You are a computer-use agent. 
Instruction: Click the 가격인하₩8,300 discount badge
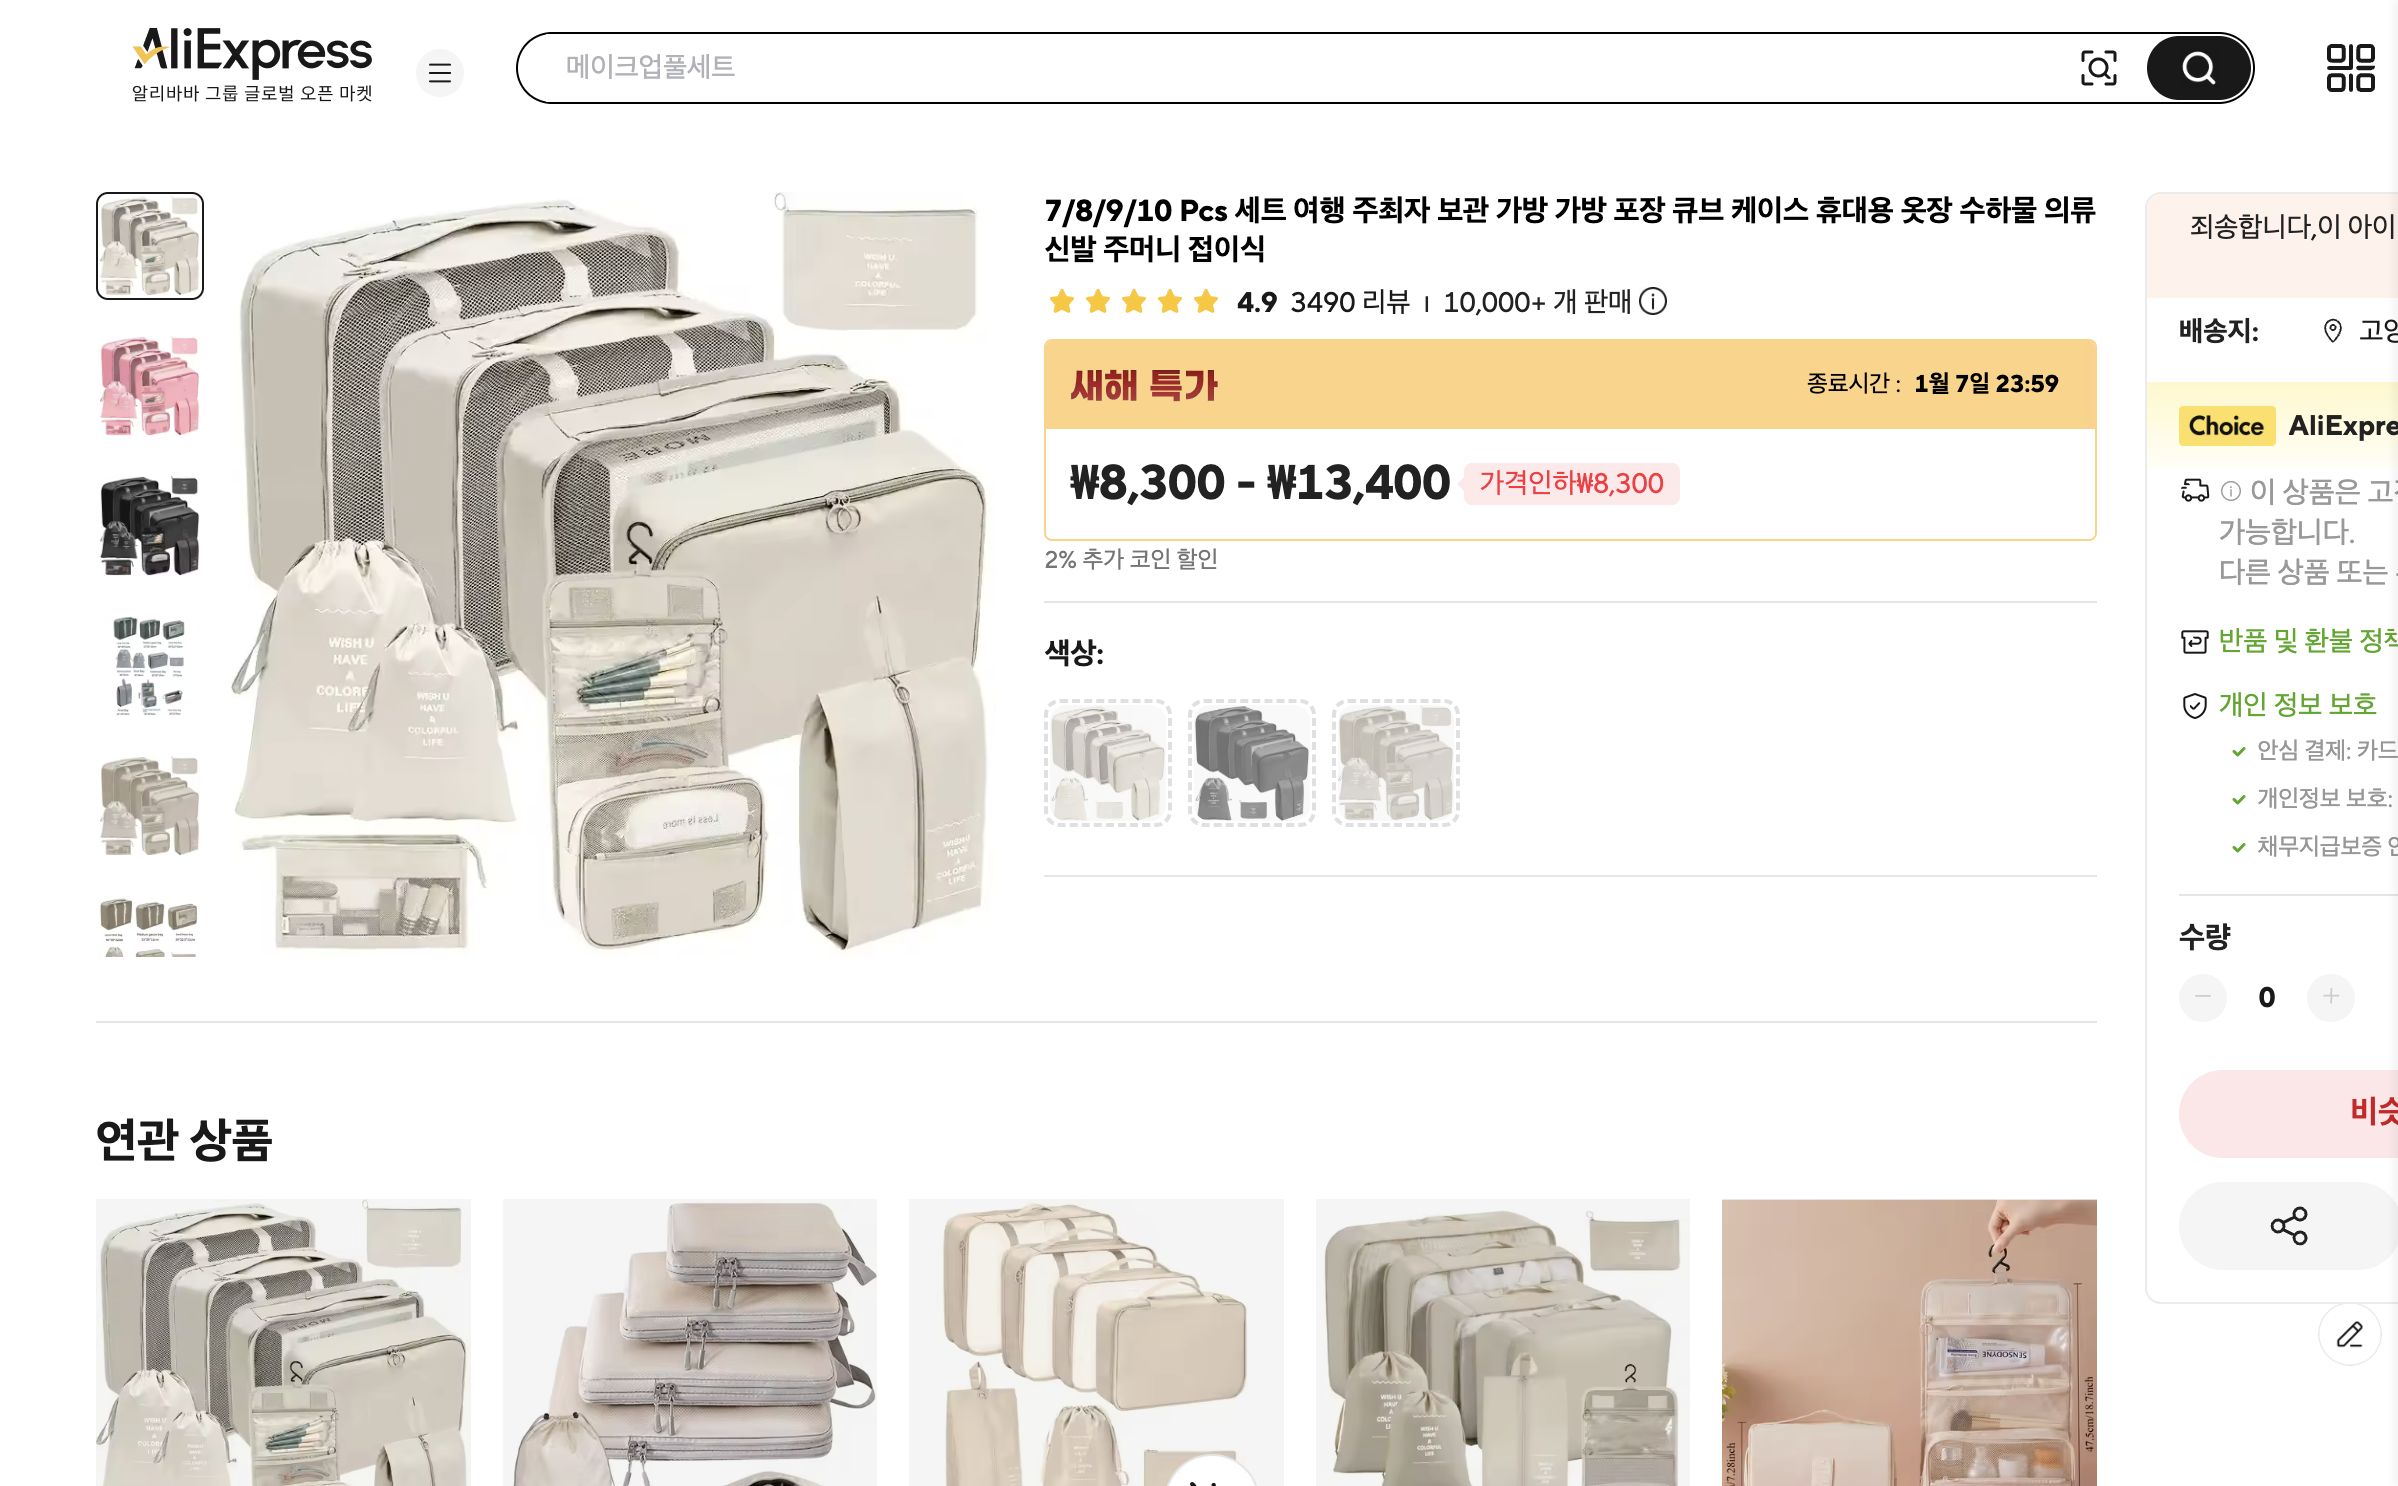tap(1570, 483)
